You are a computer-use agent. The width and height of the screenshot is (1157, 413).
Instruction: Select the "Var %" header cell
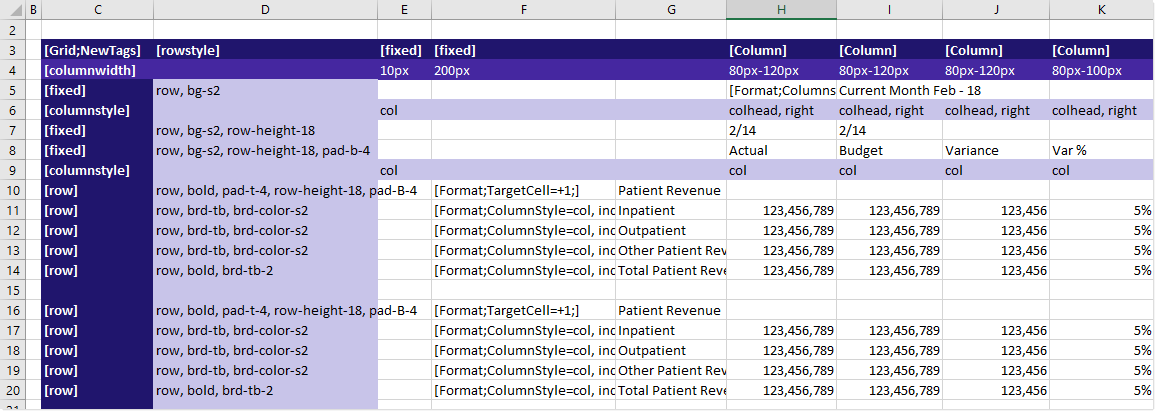pos(1101,150)
